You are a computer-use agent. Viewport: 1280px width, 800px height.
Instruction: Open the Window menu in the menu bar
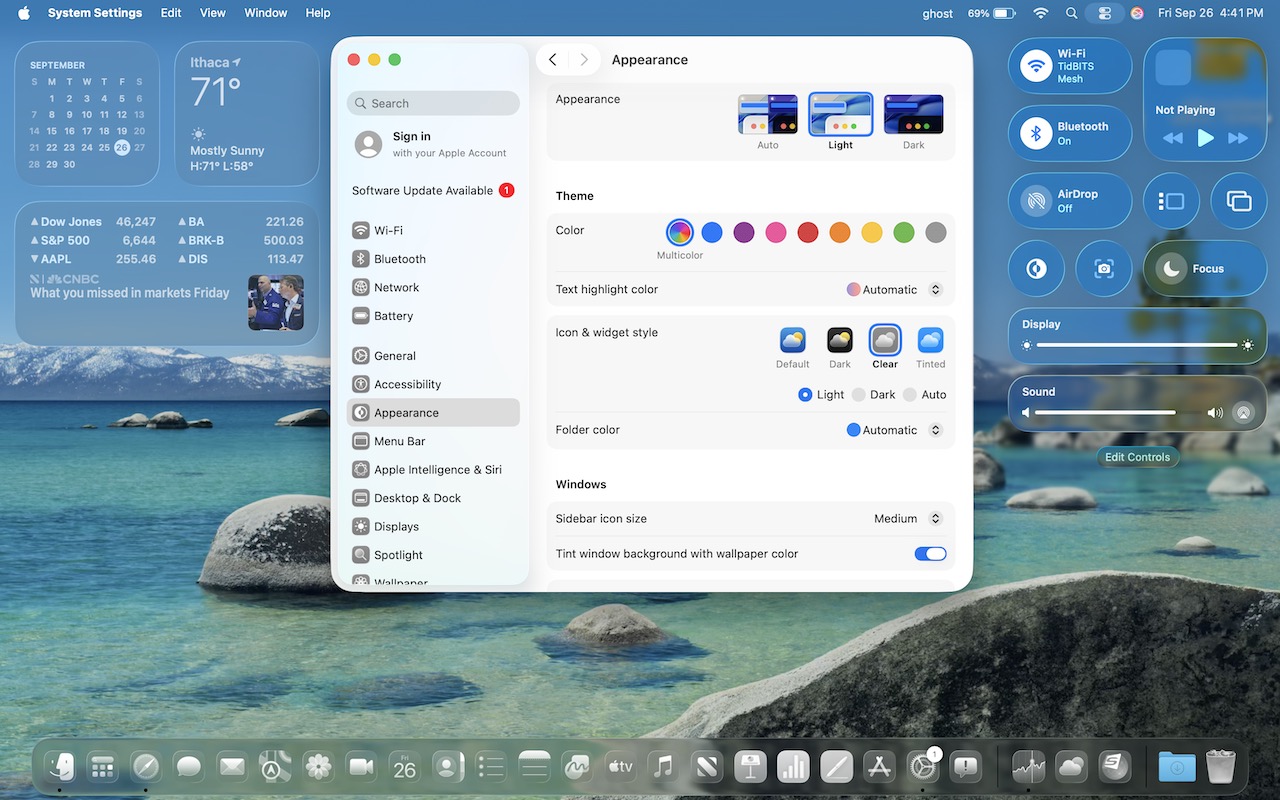coord(265,13)
